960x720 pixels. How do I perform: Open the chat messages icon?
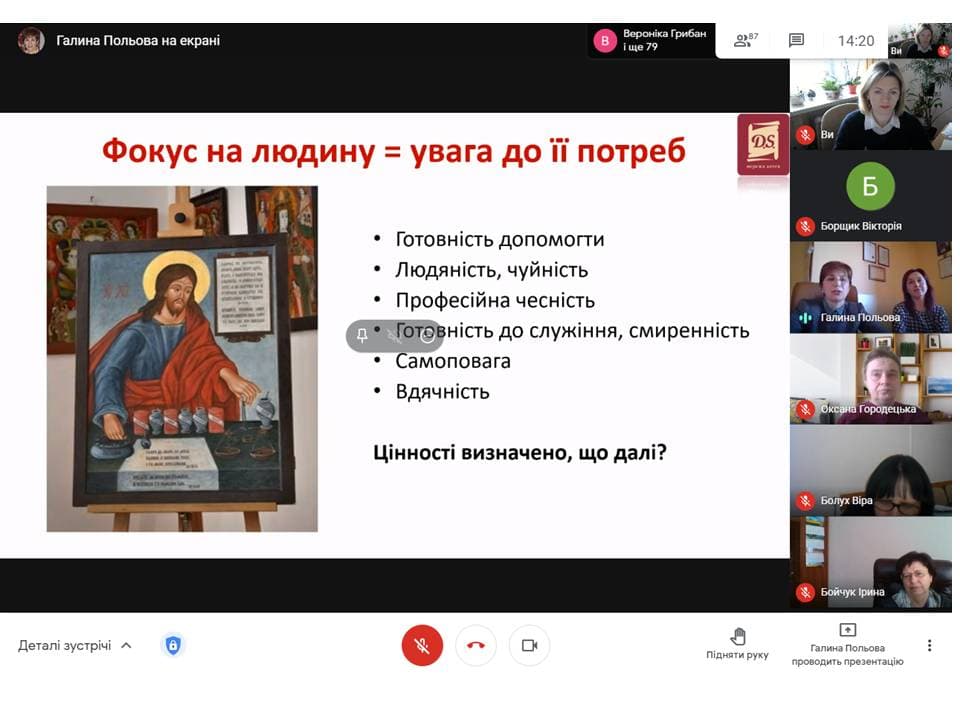(796, 40)
